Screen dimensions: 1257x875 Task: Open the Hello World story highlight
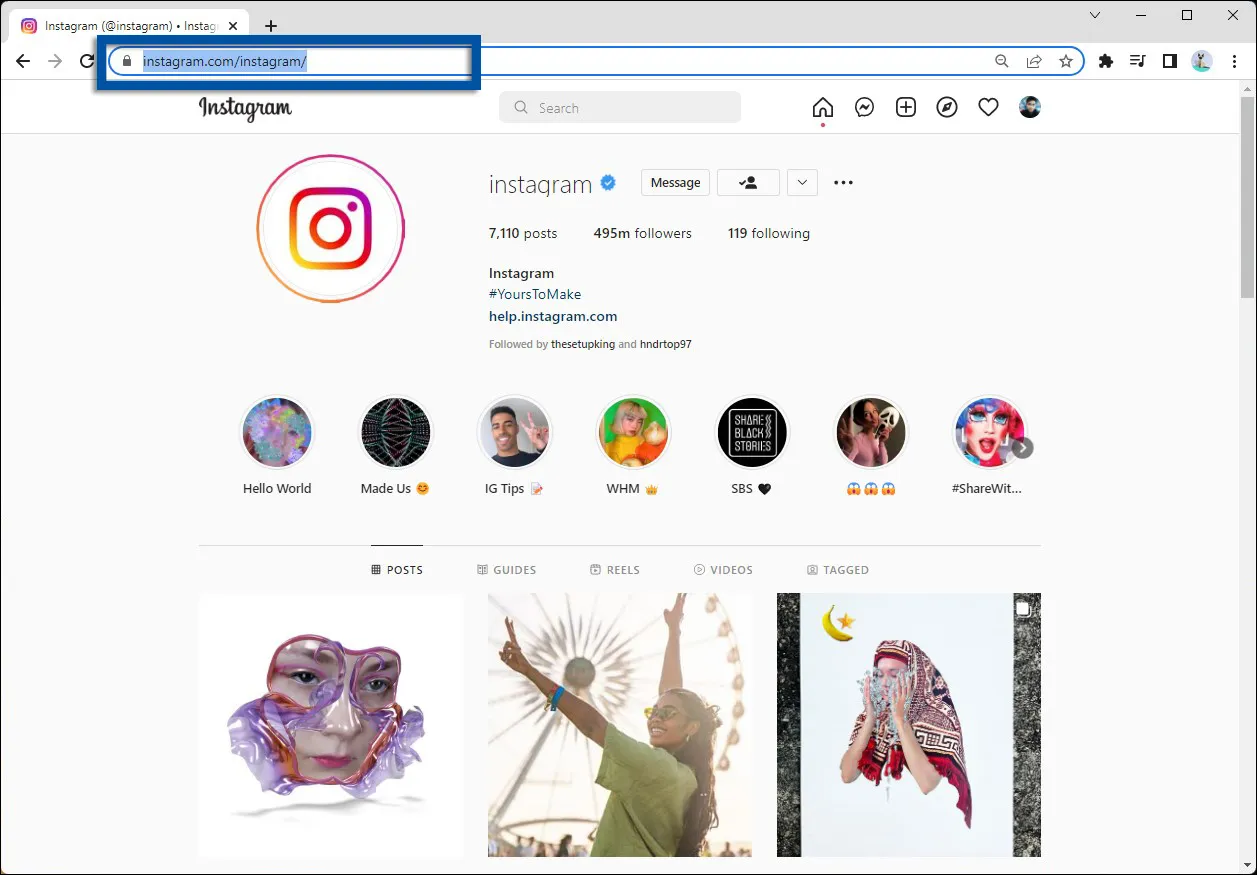tap(277, 432)
